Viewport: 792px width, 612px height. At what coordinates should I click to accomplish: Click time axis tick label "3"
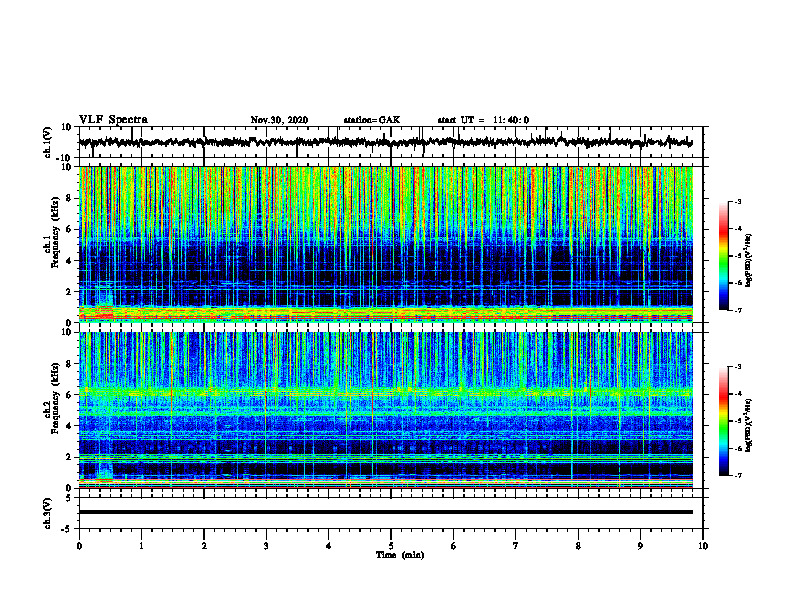click(266, 546)
